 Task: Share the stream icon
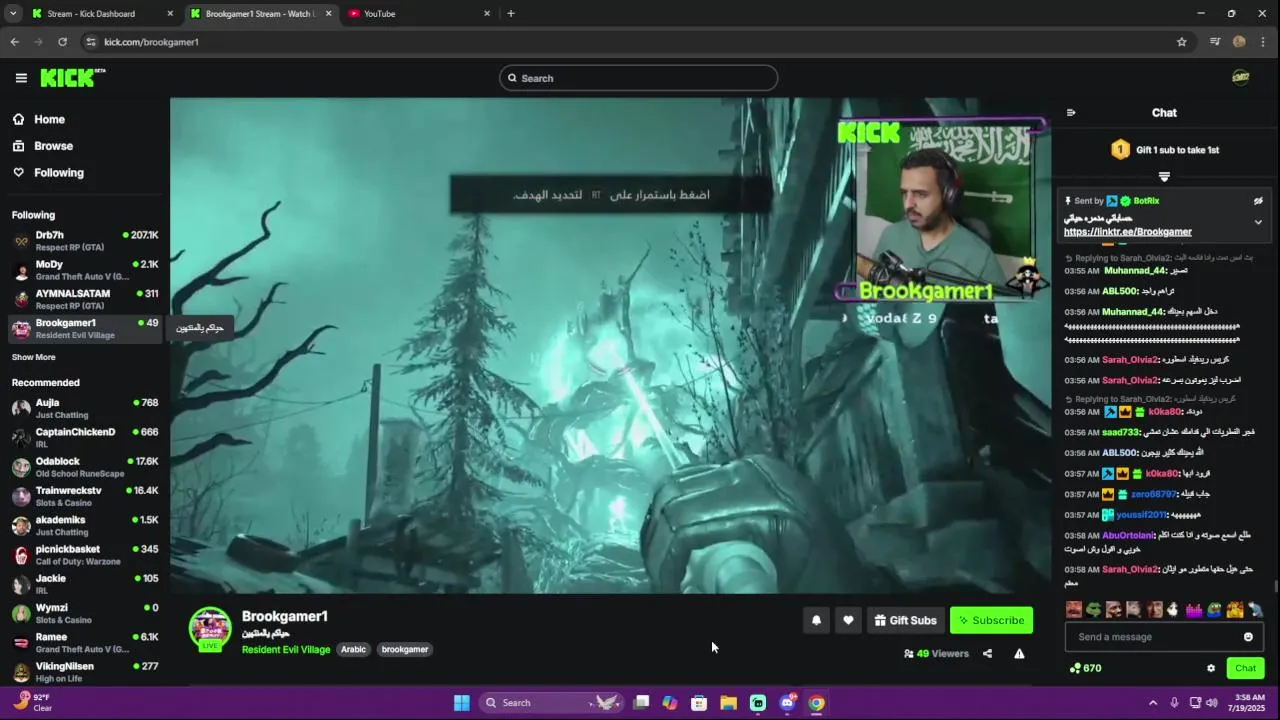click(987, 654)
